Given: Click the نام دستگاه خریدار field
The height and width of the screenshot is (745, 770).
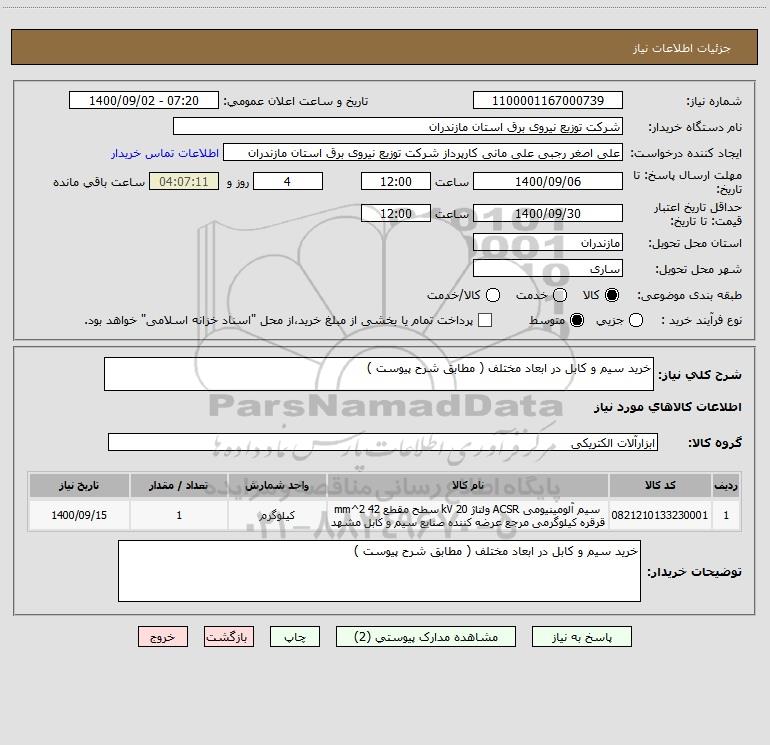Looking at the screenshot, I should point(398,127).
